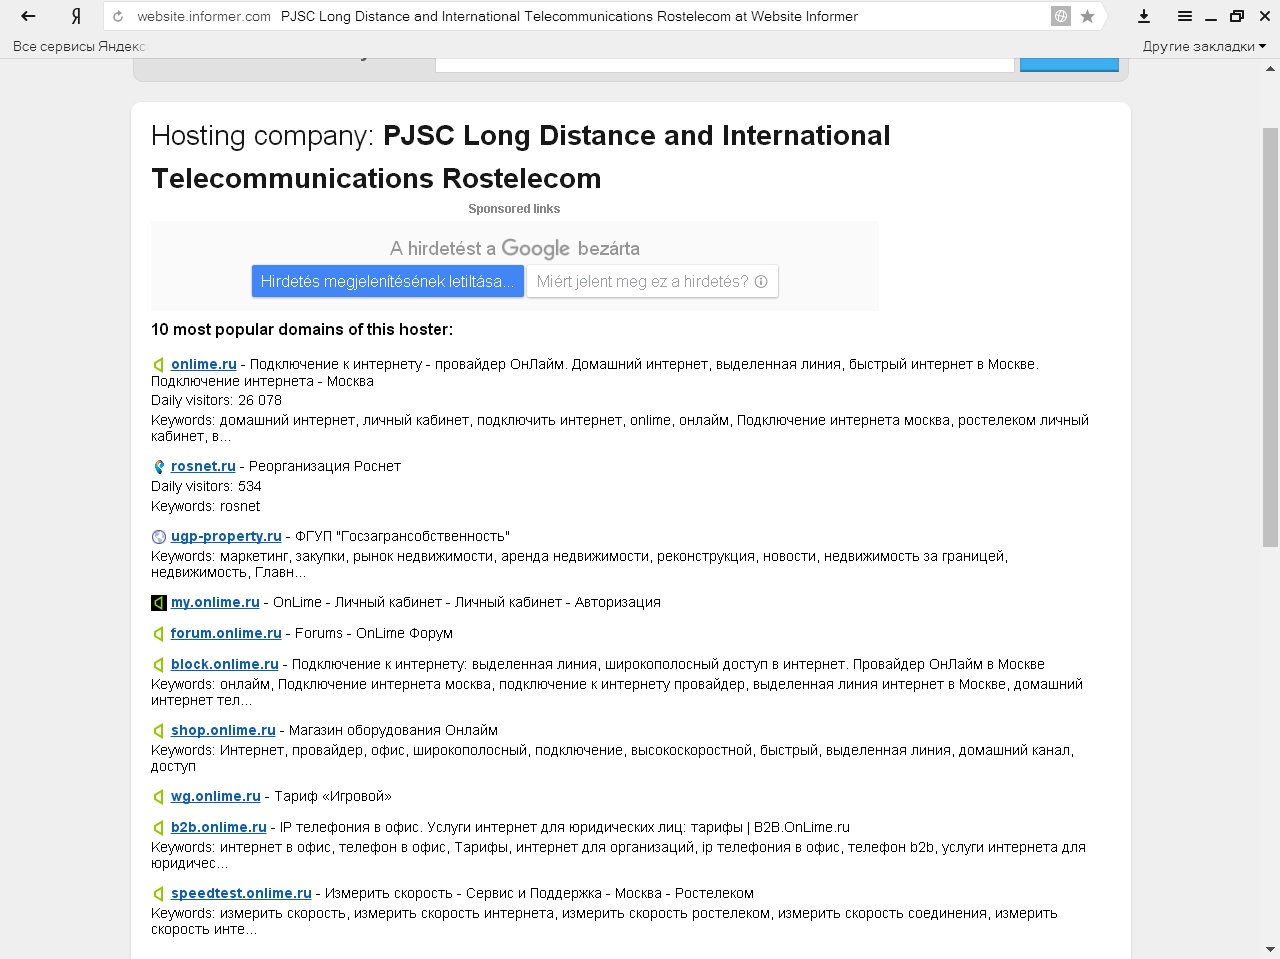Open the rosnet.ru link
The width and height of the screenshot is (1280, 959).
pyautogui.click(x=203, y=466)
